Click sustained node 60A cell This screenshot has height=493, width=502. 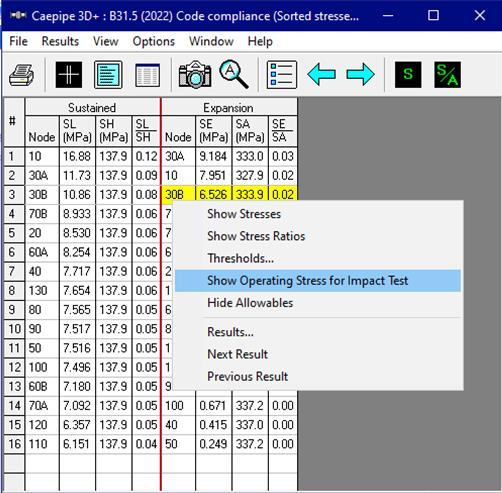42,252
